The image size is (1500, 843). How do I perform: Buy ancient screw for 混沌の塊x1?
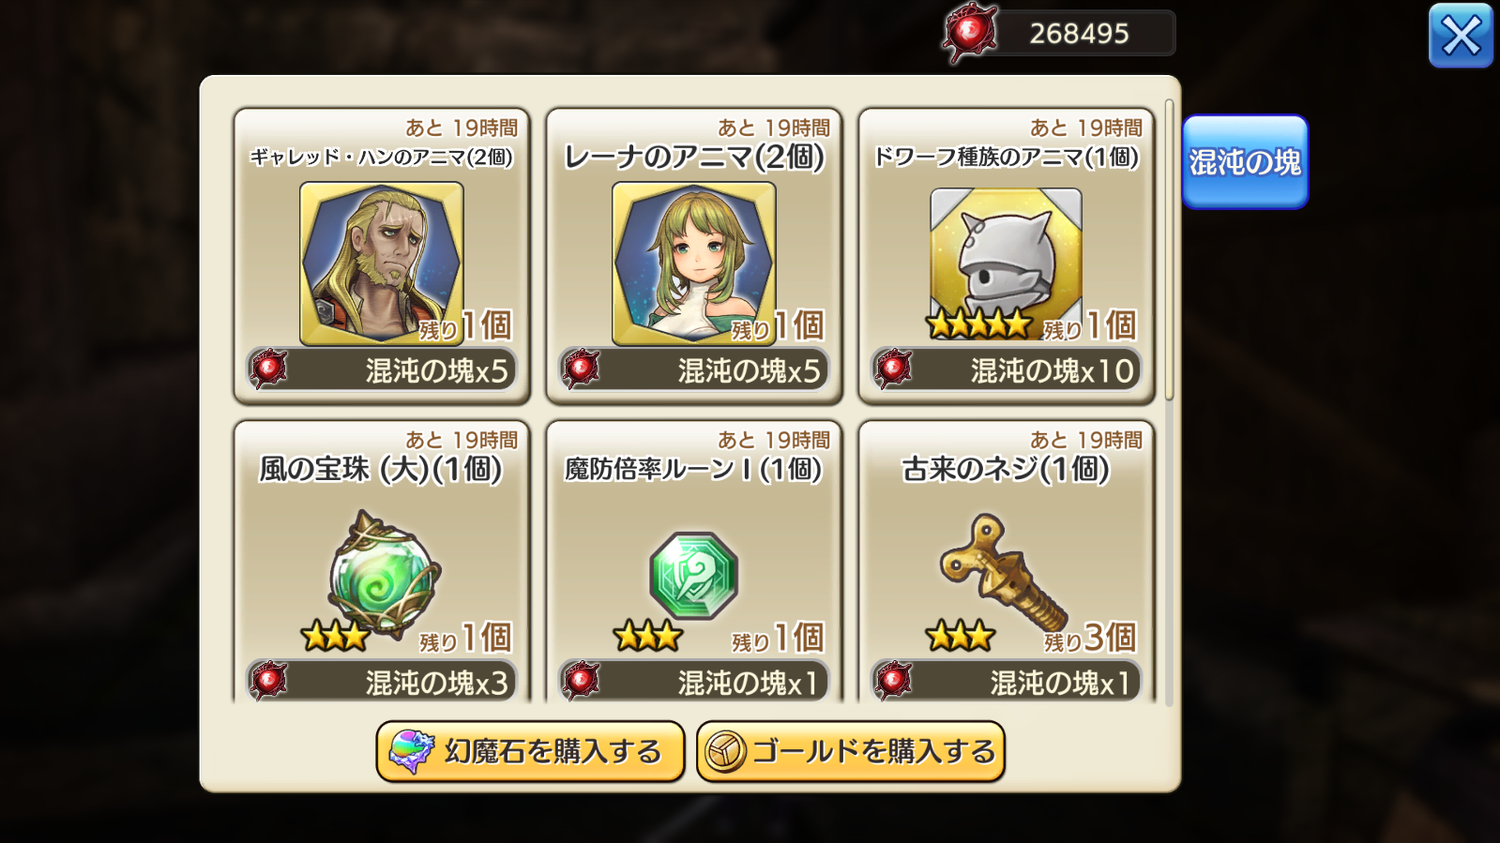(x=1006, y=682)
